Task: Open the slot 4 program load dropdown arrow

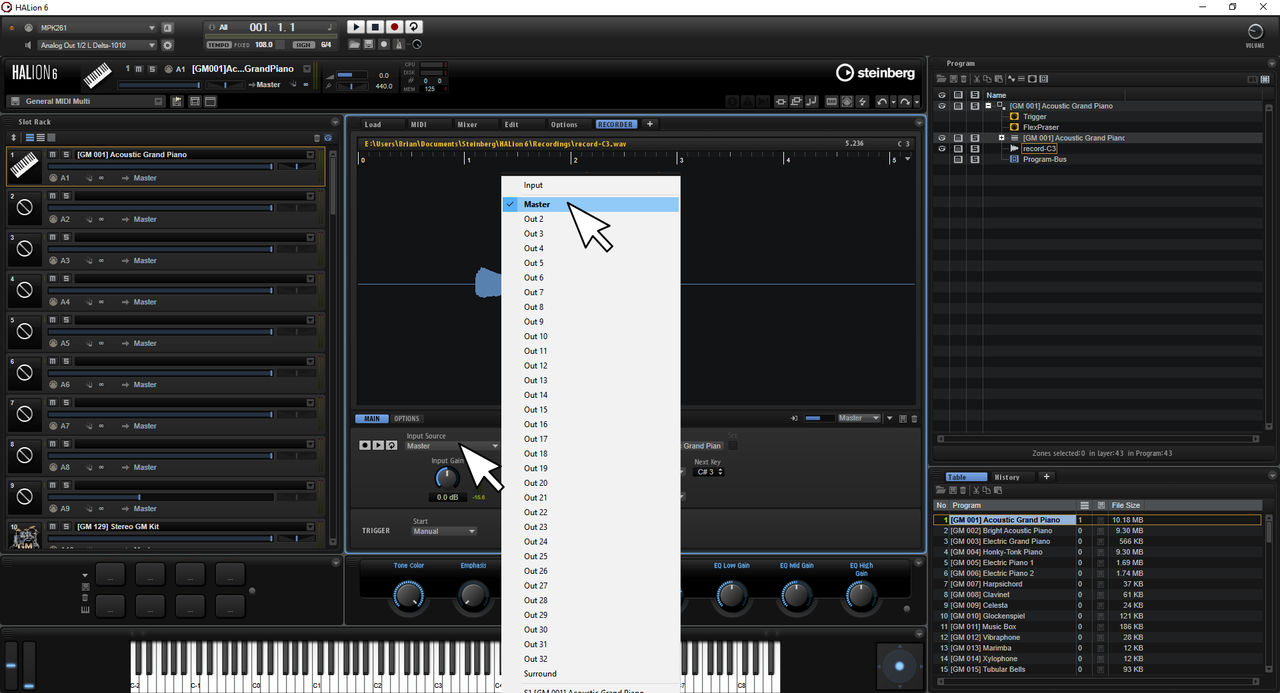Action: [310, 278]
